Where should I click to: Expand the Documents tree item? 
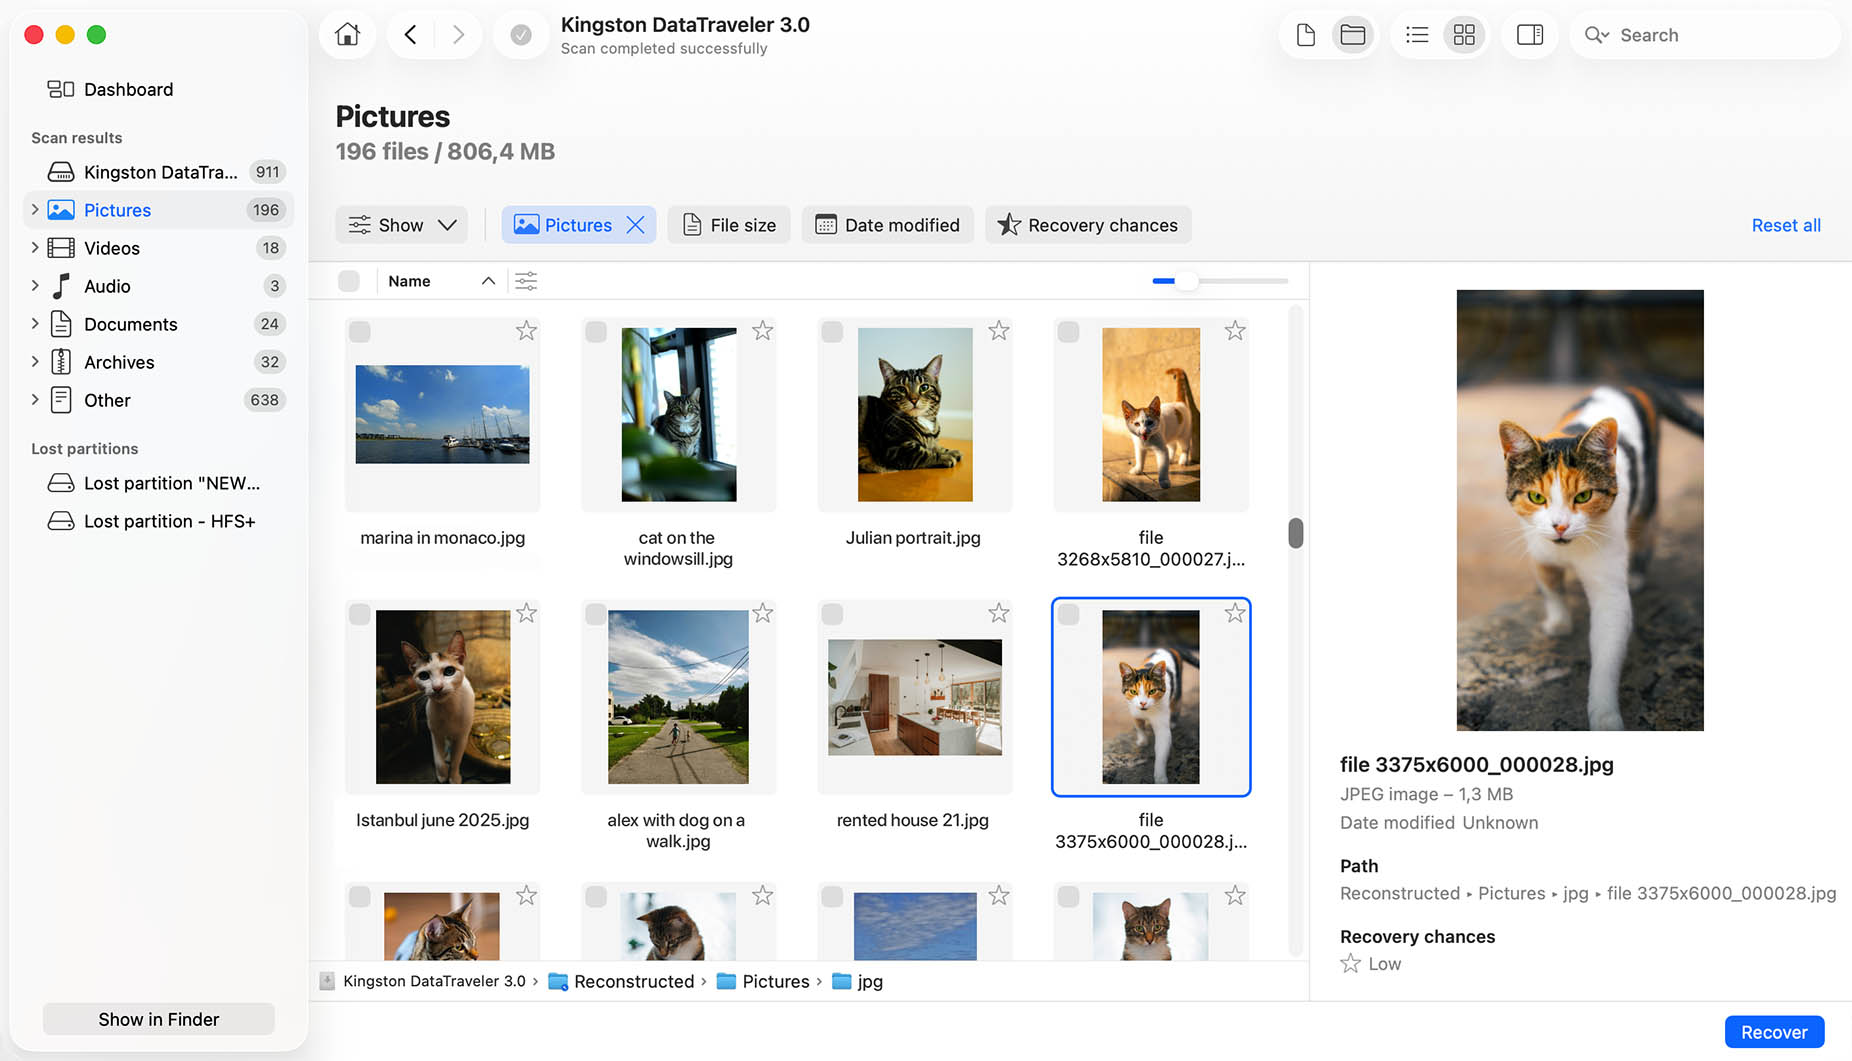pyautogui.click(x=35, y=324)
